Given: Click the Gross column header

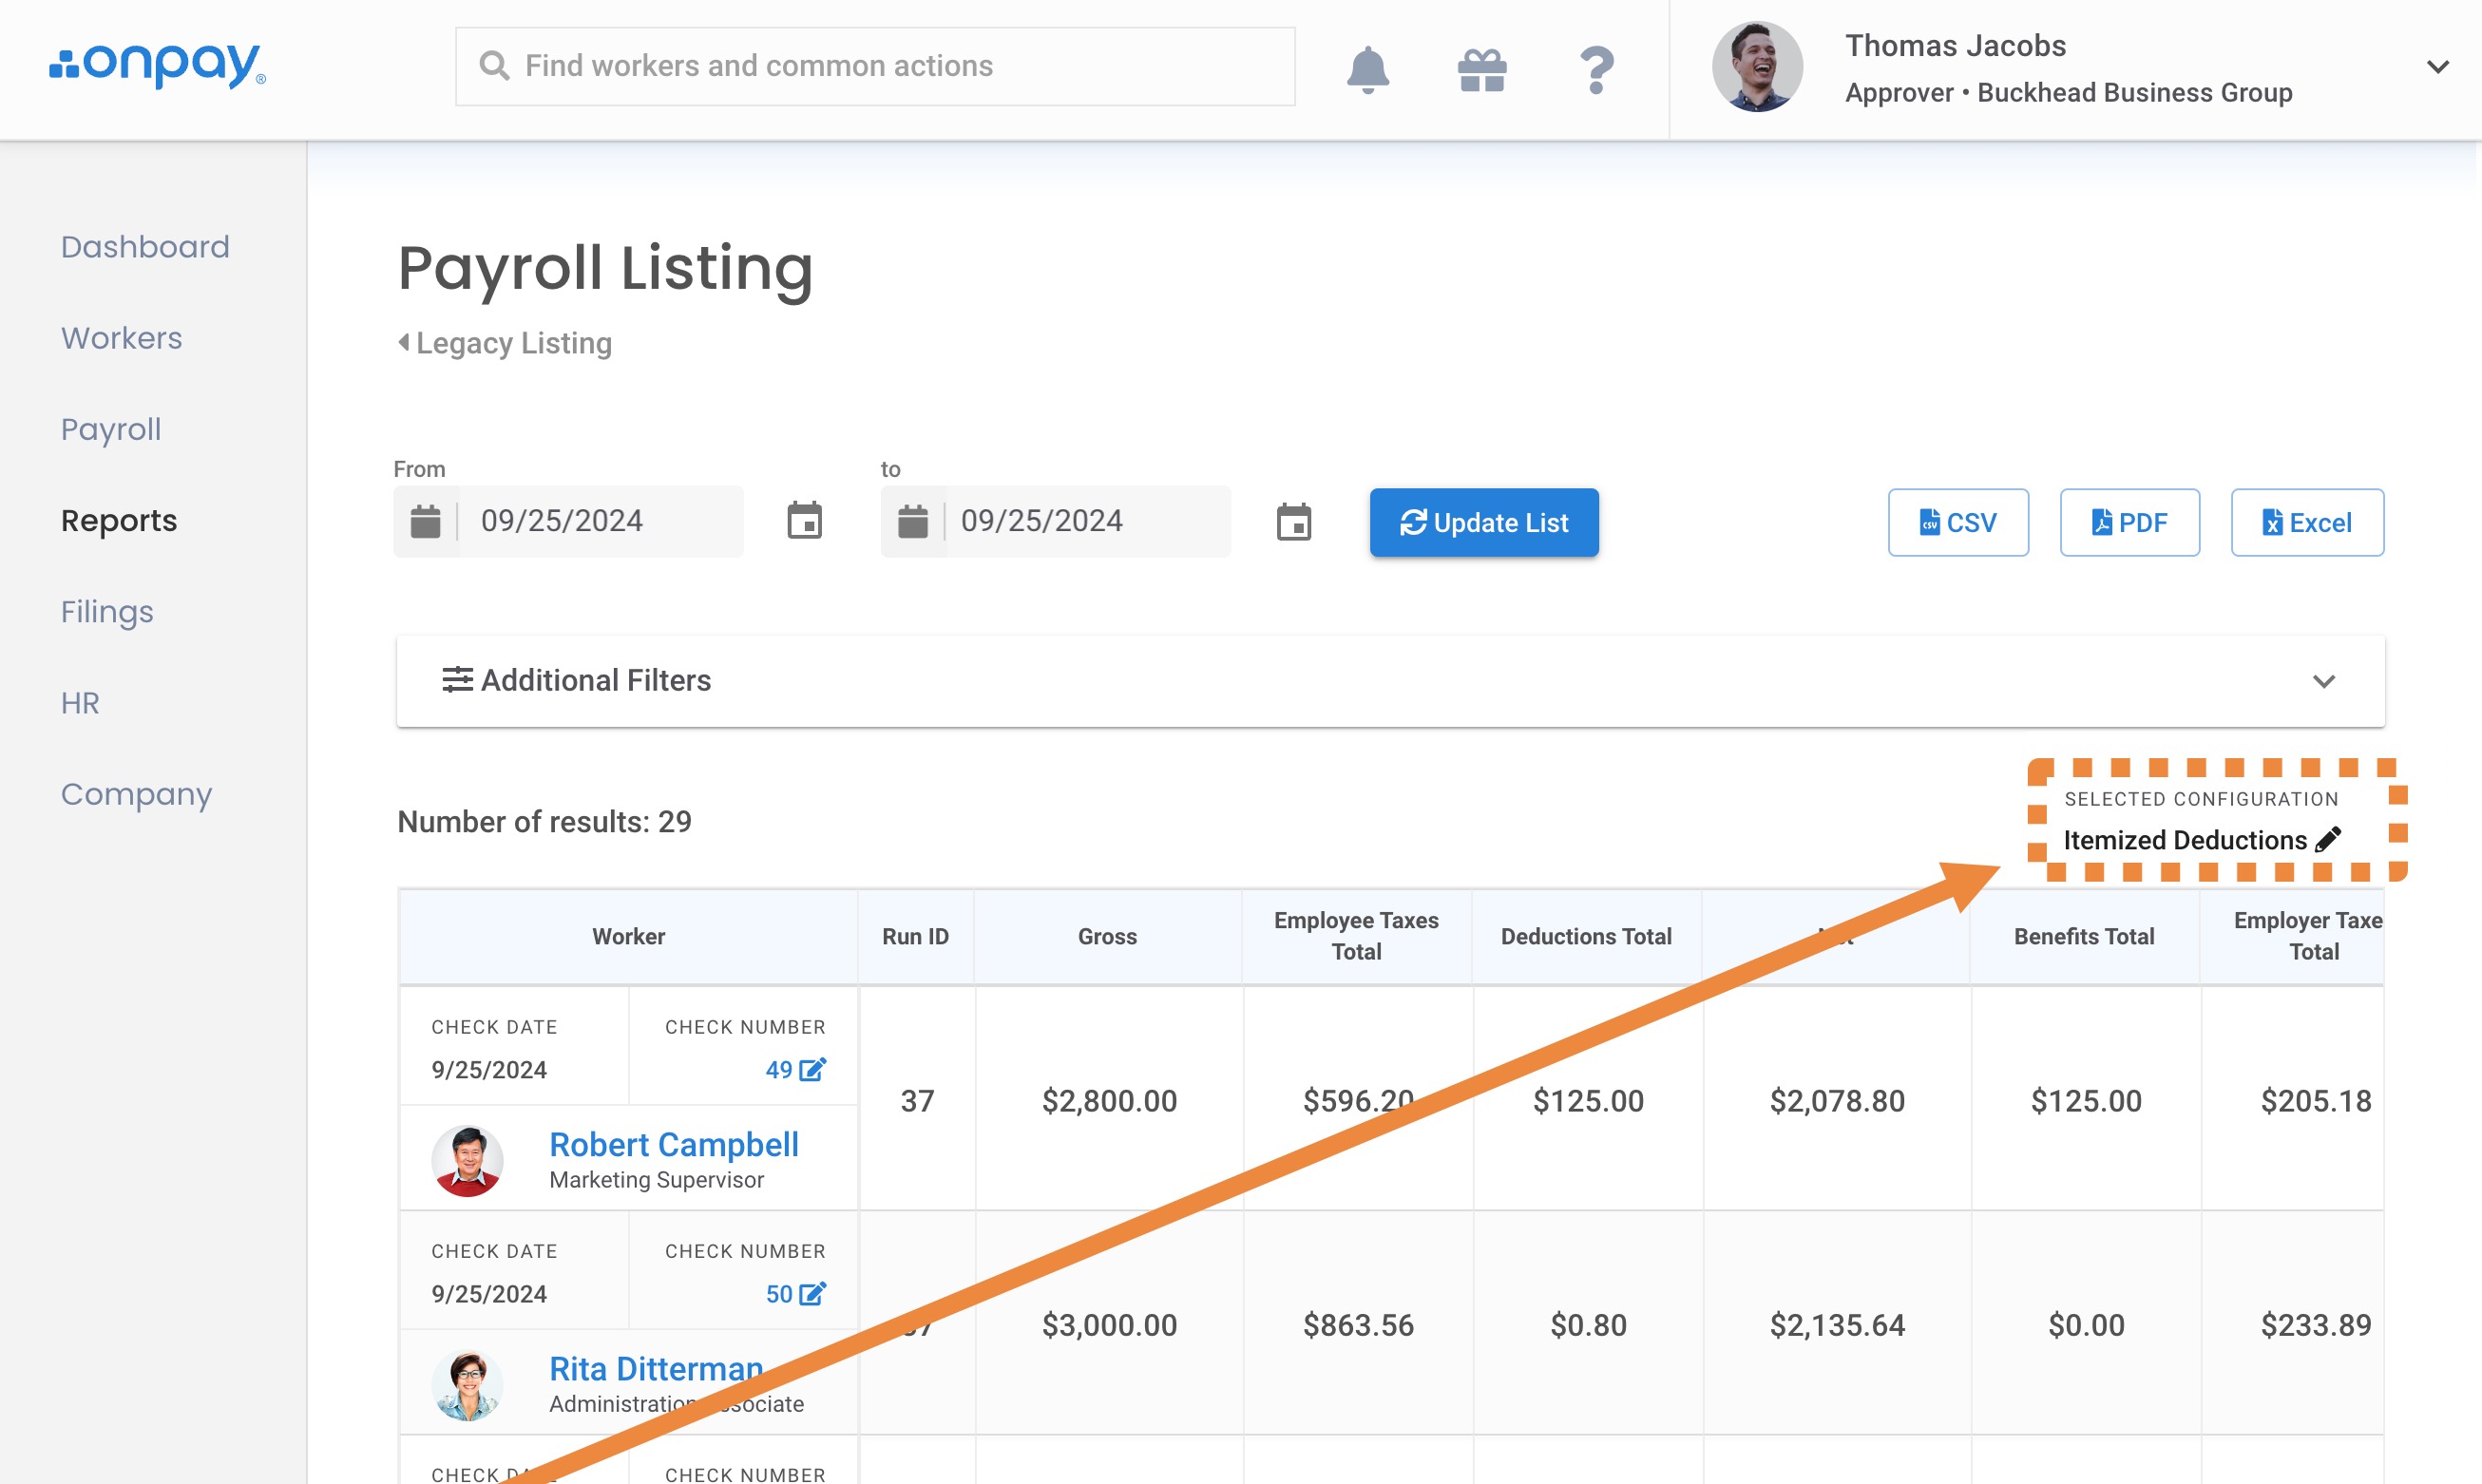Looking at the screenshot, I should pos(1107,936).
